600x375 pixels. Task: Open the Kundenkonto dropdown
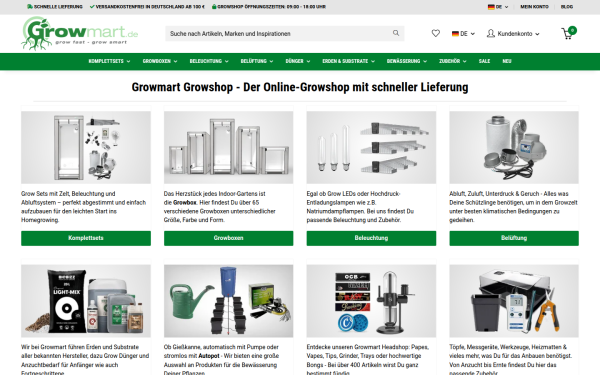(513, 34)
